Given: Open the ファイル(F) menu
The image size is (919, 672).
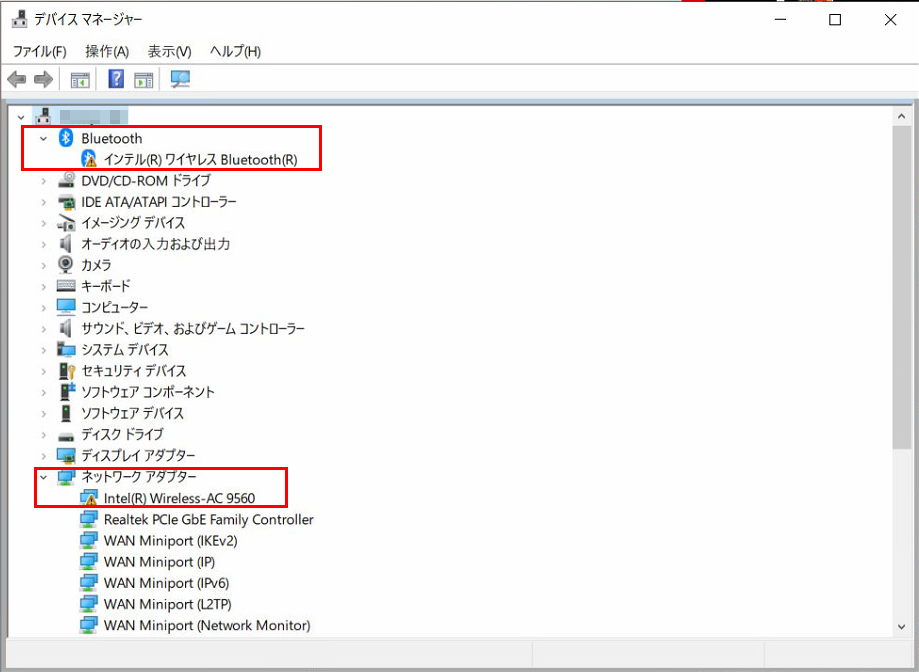Looking at the screenshot, I should coord(40,52).
